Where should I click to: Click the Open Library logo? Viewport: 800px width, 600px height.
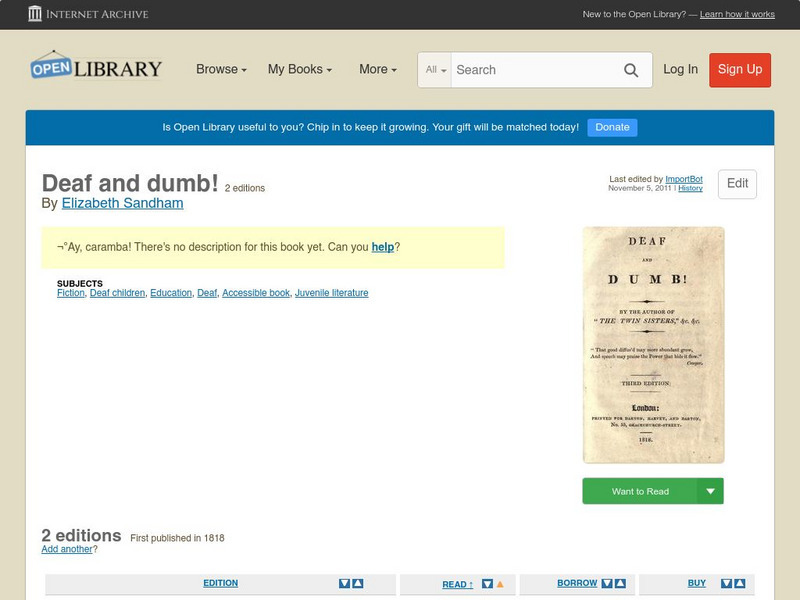click(x=95, y=67)
